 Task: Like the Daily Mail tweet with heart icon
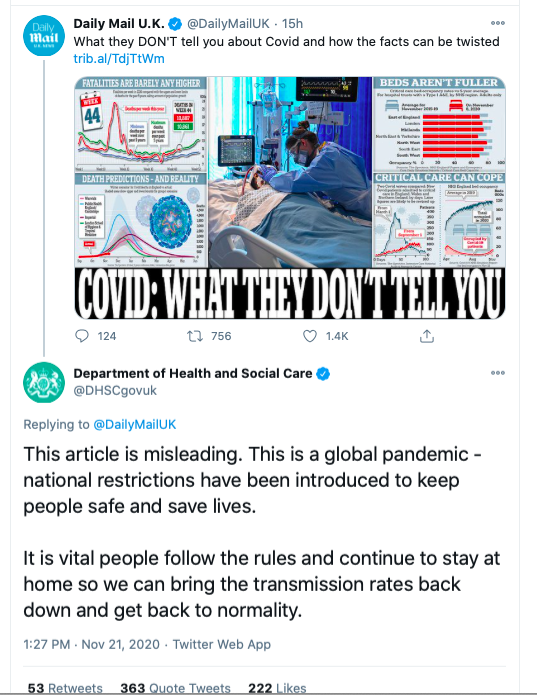pyautogui.click(x=310, y=336)
